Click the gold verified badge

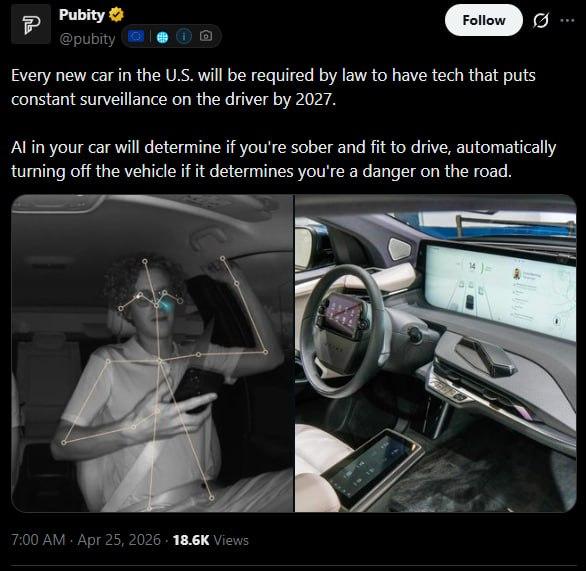point(116,15)
